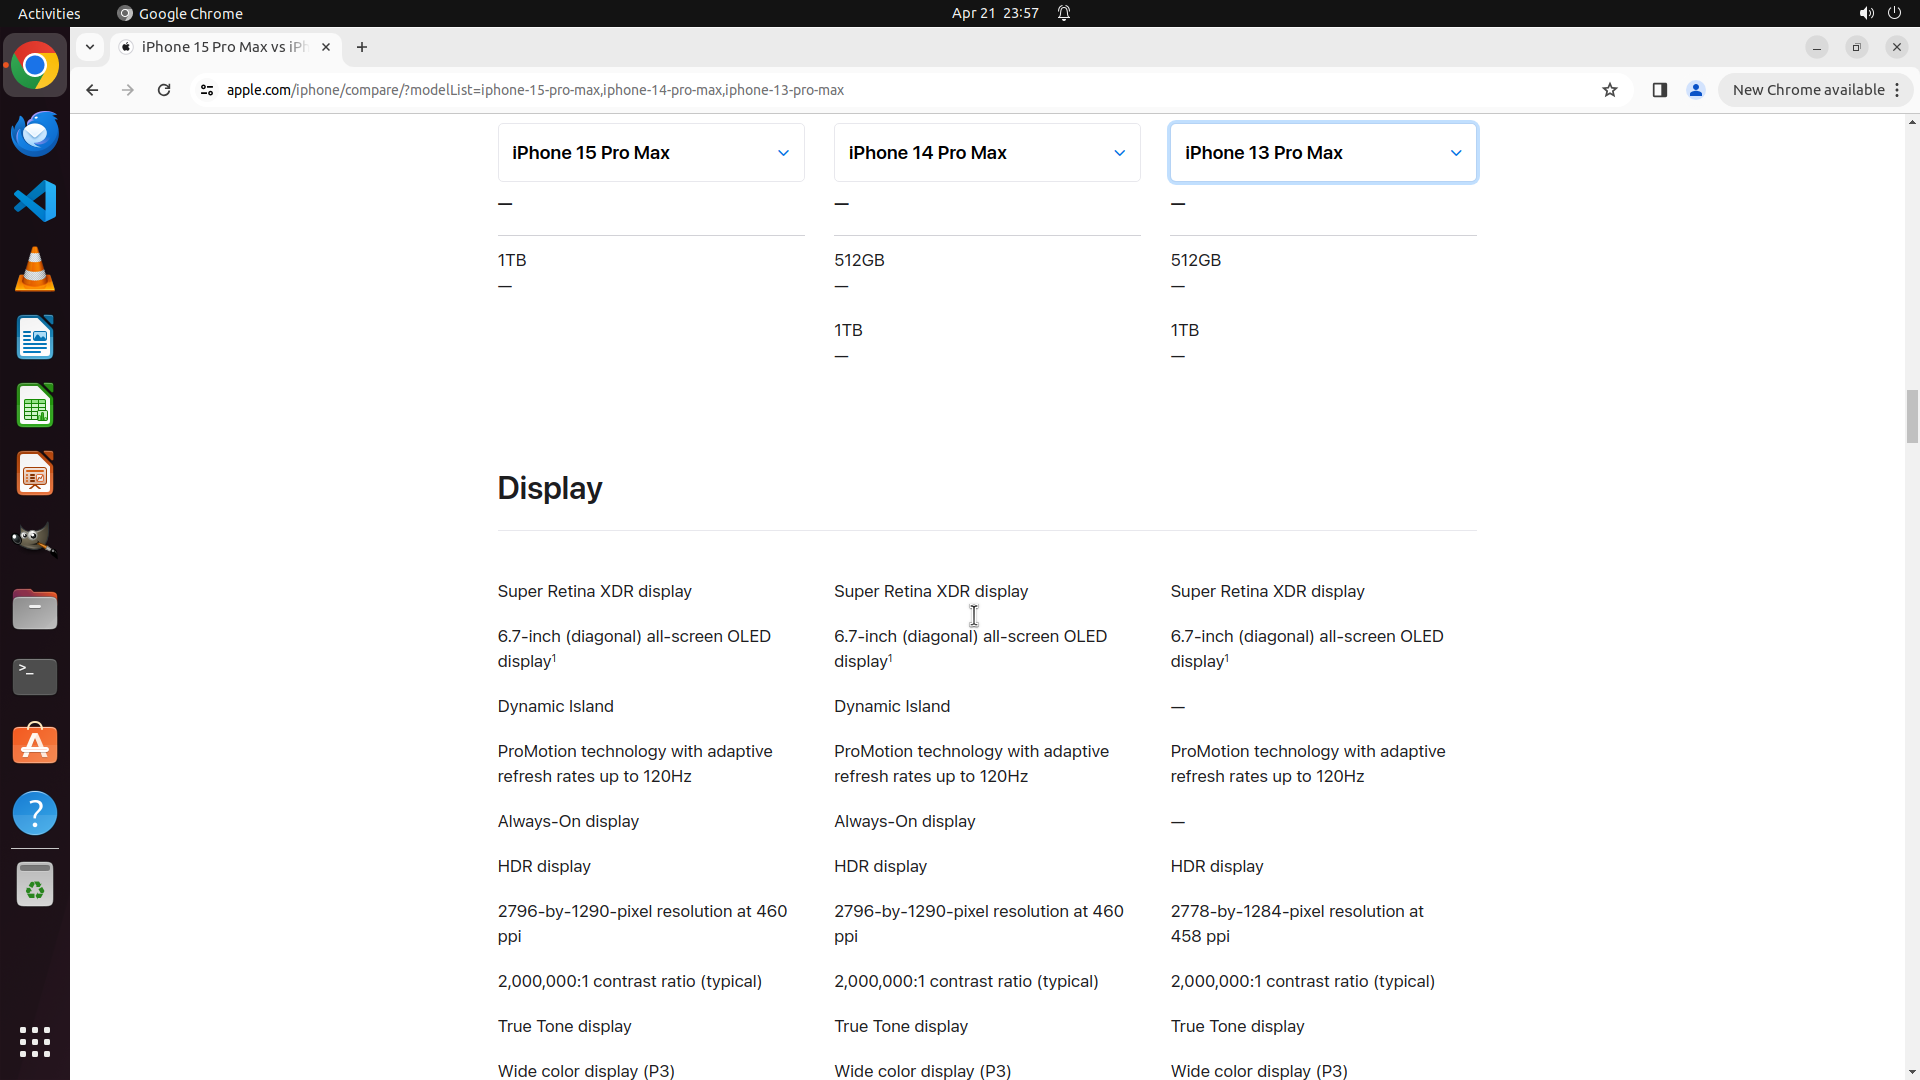Viewport: 1920px width, 1080px height.
Task: Open Visual Studio Code from the dock
Action: point(35,201)
